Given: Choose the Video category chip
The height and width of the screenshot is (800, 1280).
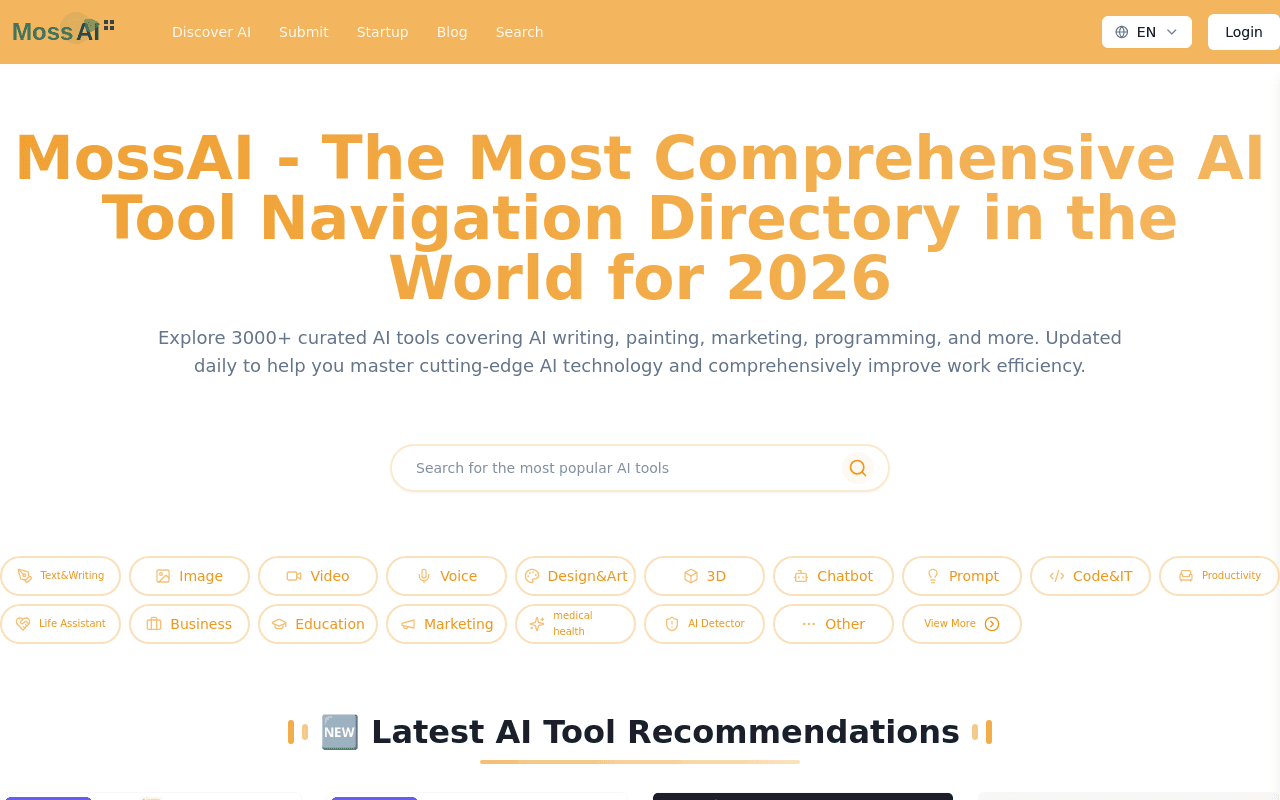Looking at the screenshot, I should 318,576.
